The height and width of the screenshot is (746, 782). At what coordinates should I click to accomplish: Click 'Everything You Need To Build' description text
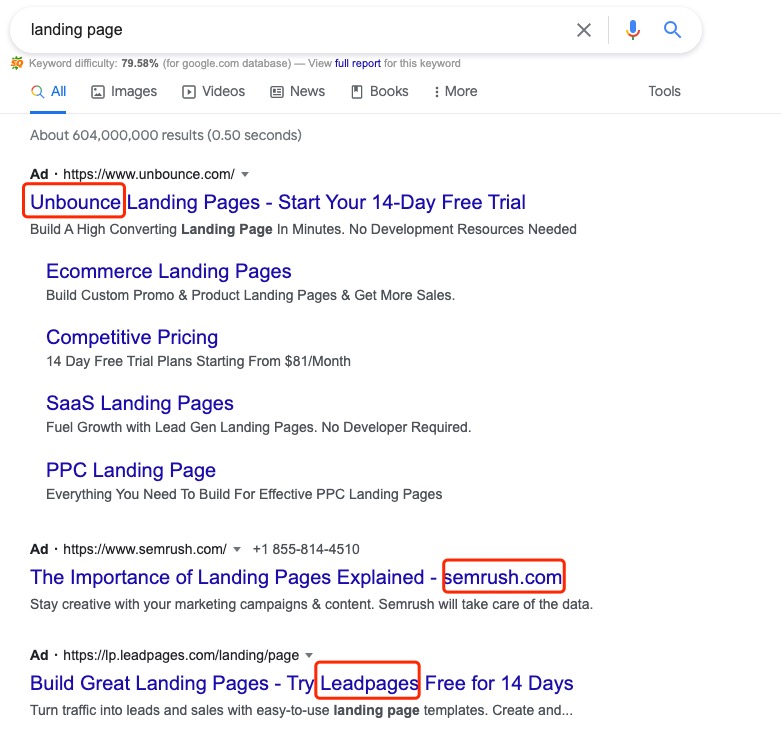click(x=244, y=494)
